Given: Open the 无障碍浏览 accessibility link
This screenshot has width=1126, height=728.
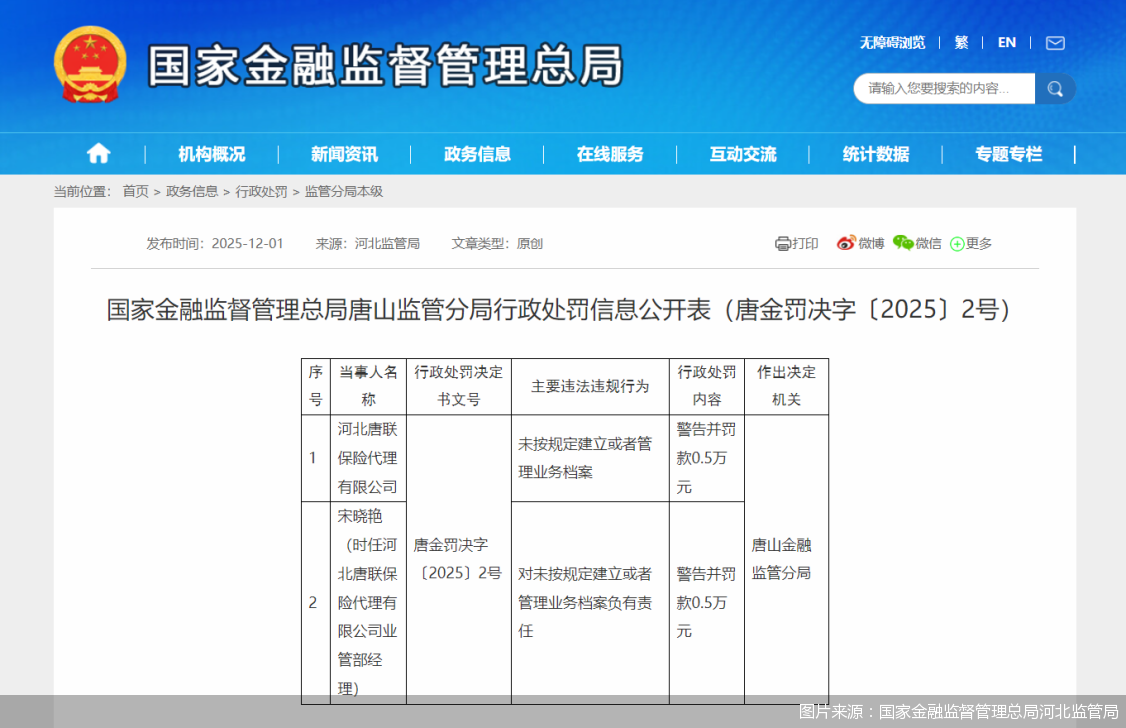Looking at the screenshot, I should [x=892, y=42].
